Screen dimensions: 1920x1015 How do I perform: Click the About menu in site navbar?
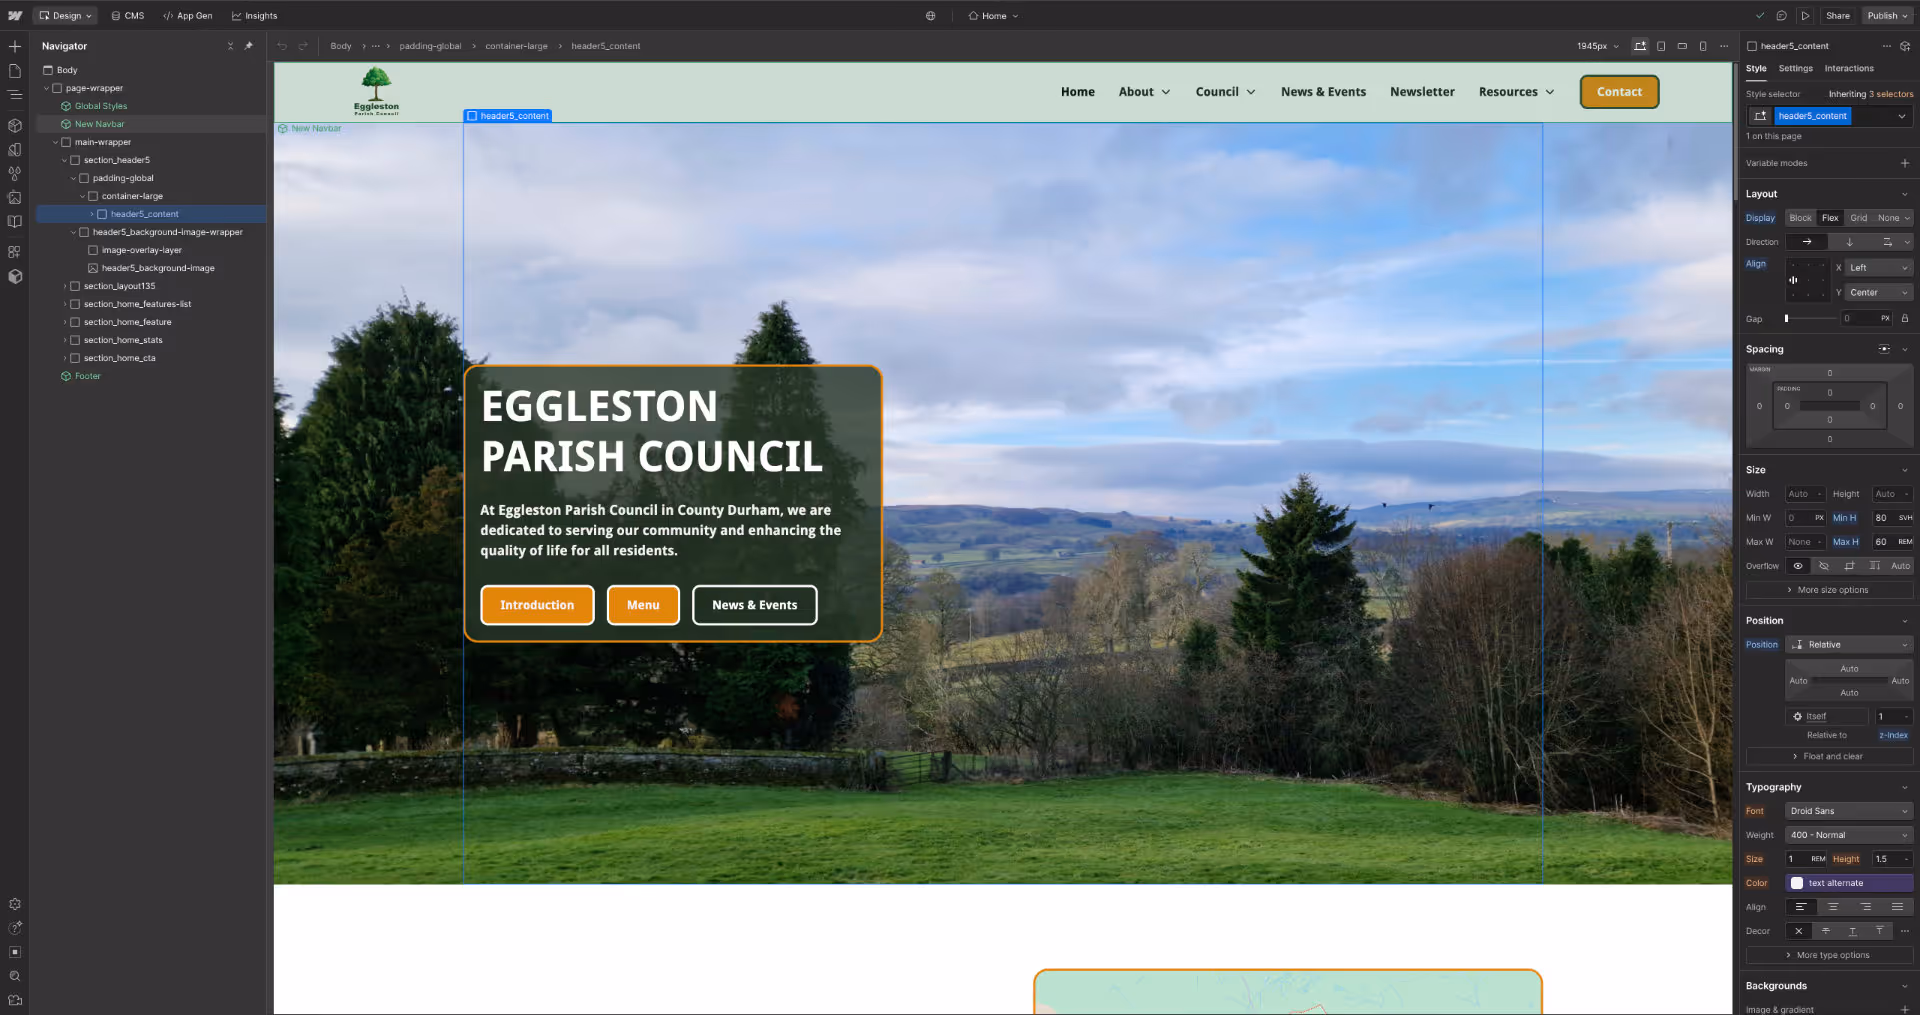click(1144, 92)
